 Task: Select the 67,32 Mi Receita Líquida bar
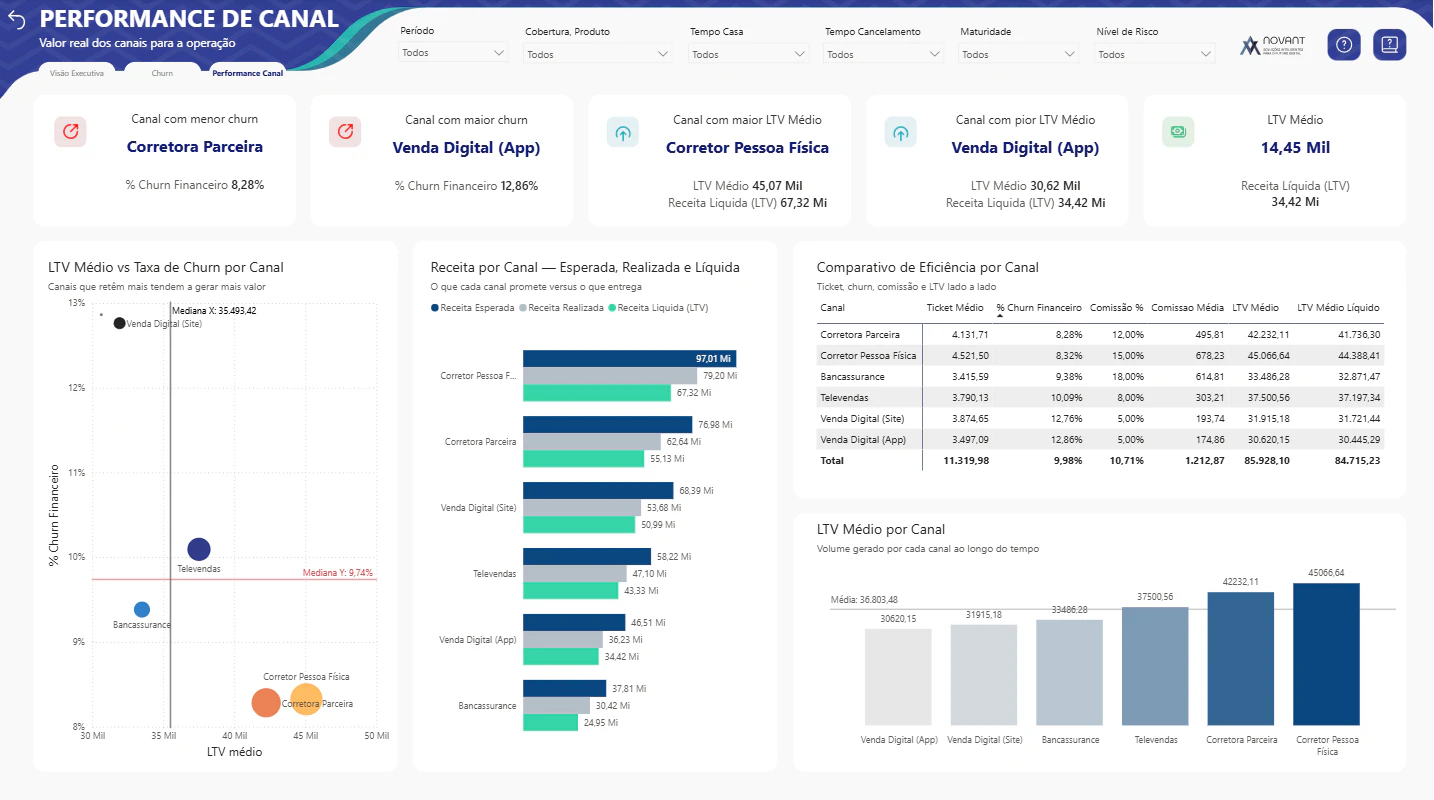(x=597, y=393)
